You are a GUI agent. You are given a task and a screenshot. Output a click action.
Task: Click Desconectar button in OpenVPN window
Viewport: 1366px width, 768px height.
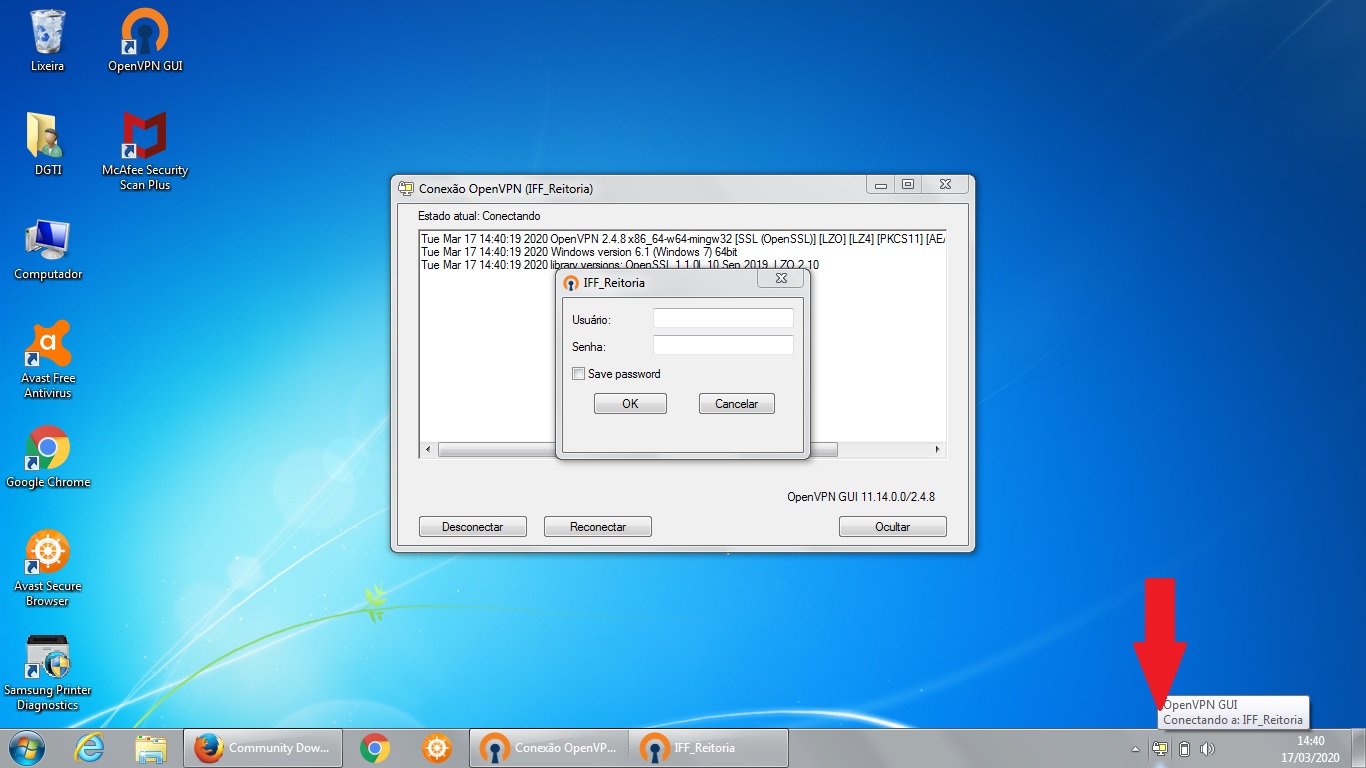(x=473, y=527)
